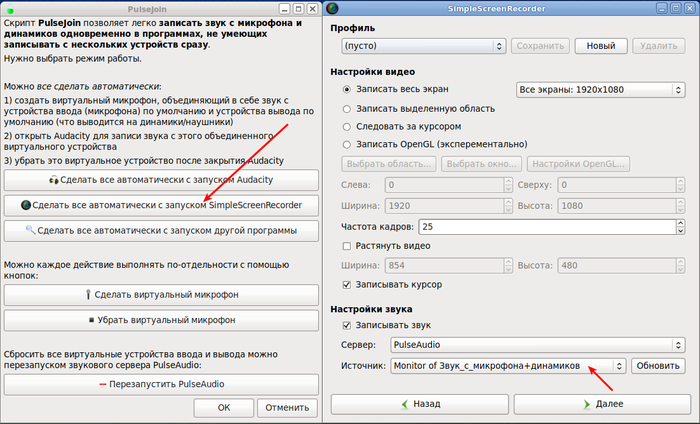
Task: Click the green right arrow icon on Далее
Action: [x=587, y=404]
